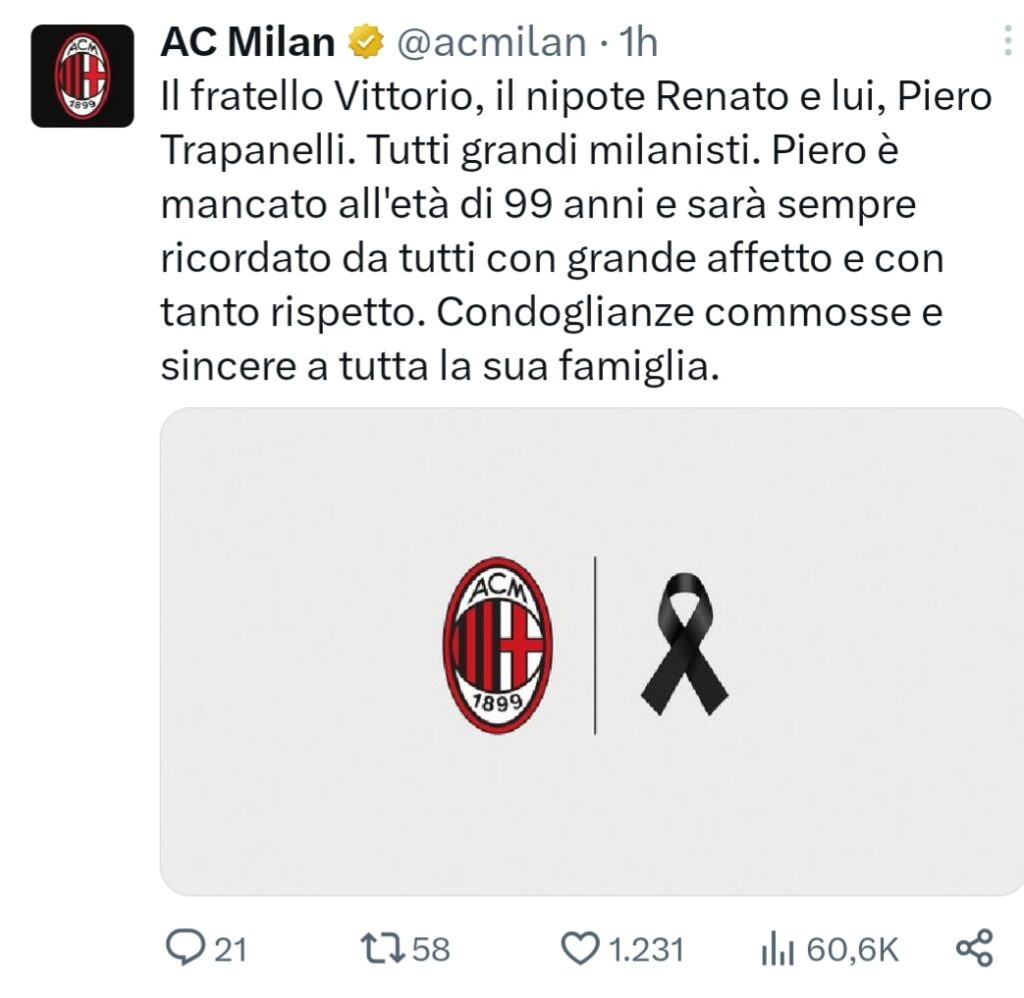Click the gold verified badge next to AC Milan
The height and width of the screenshot is (998, 1024).
tap(365, 41)
